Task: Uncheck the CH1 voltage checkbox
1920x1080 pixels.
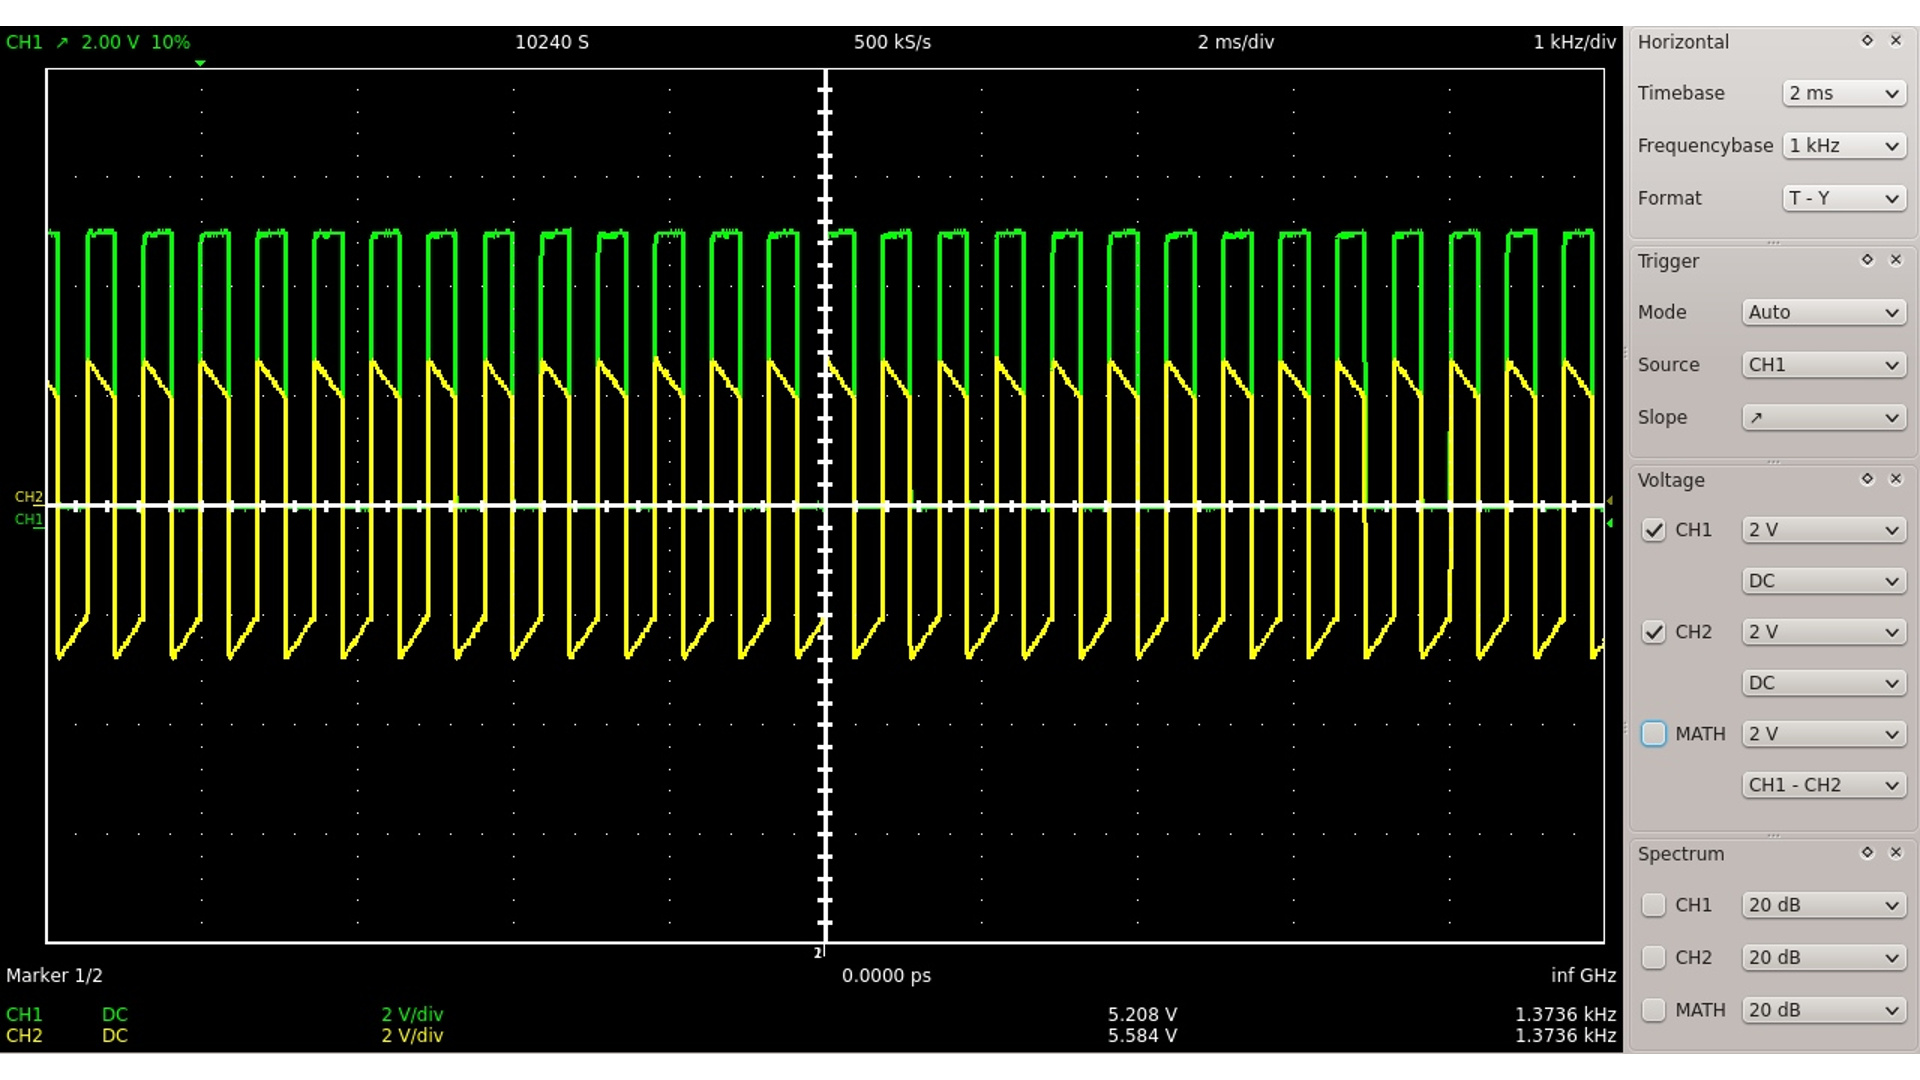Action: pyautogui.click(x=1654, y=530)
